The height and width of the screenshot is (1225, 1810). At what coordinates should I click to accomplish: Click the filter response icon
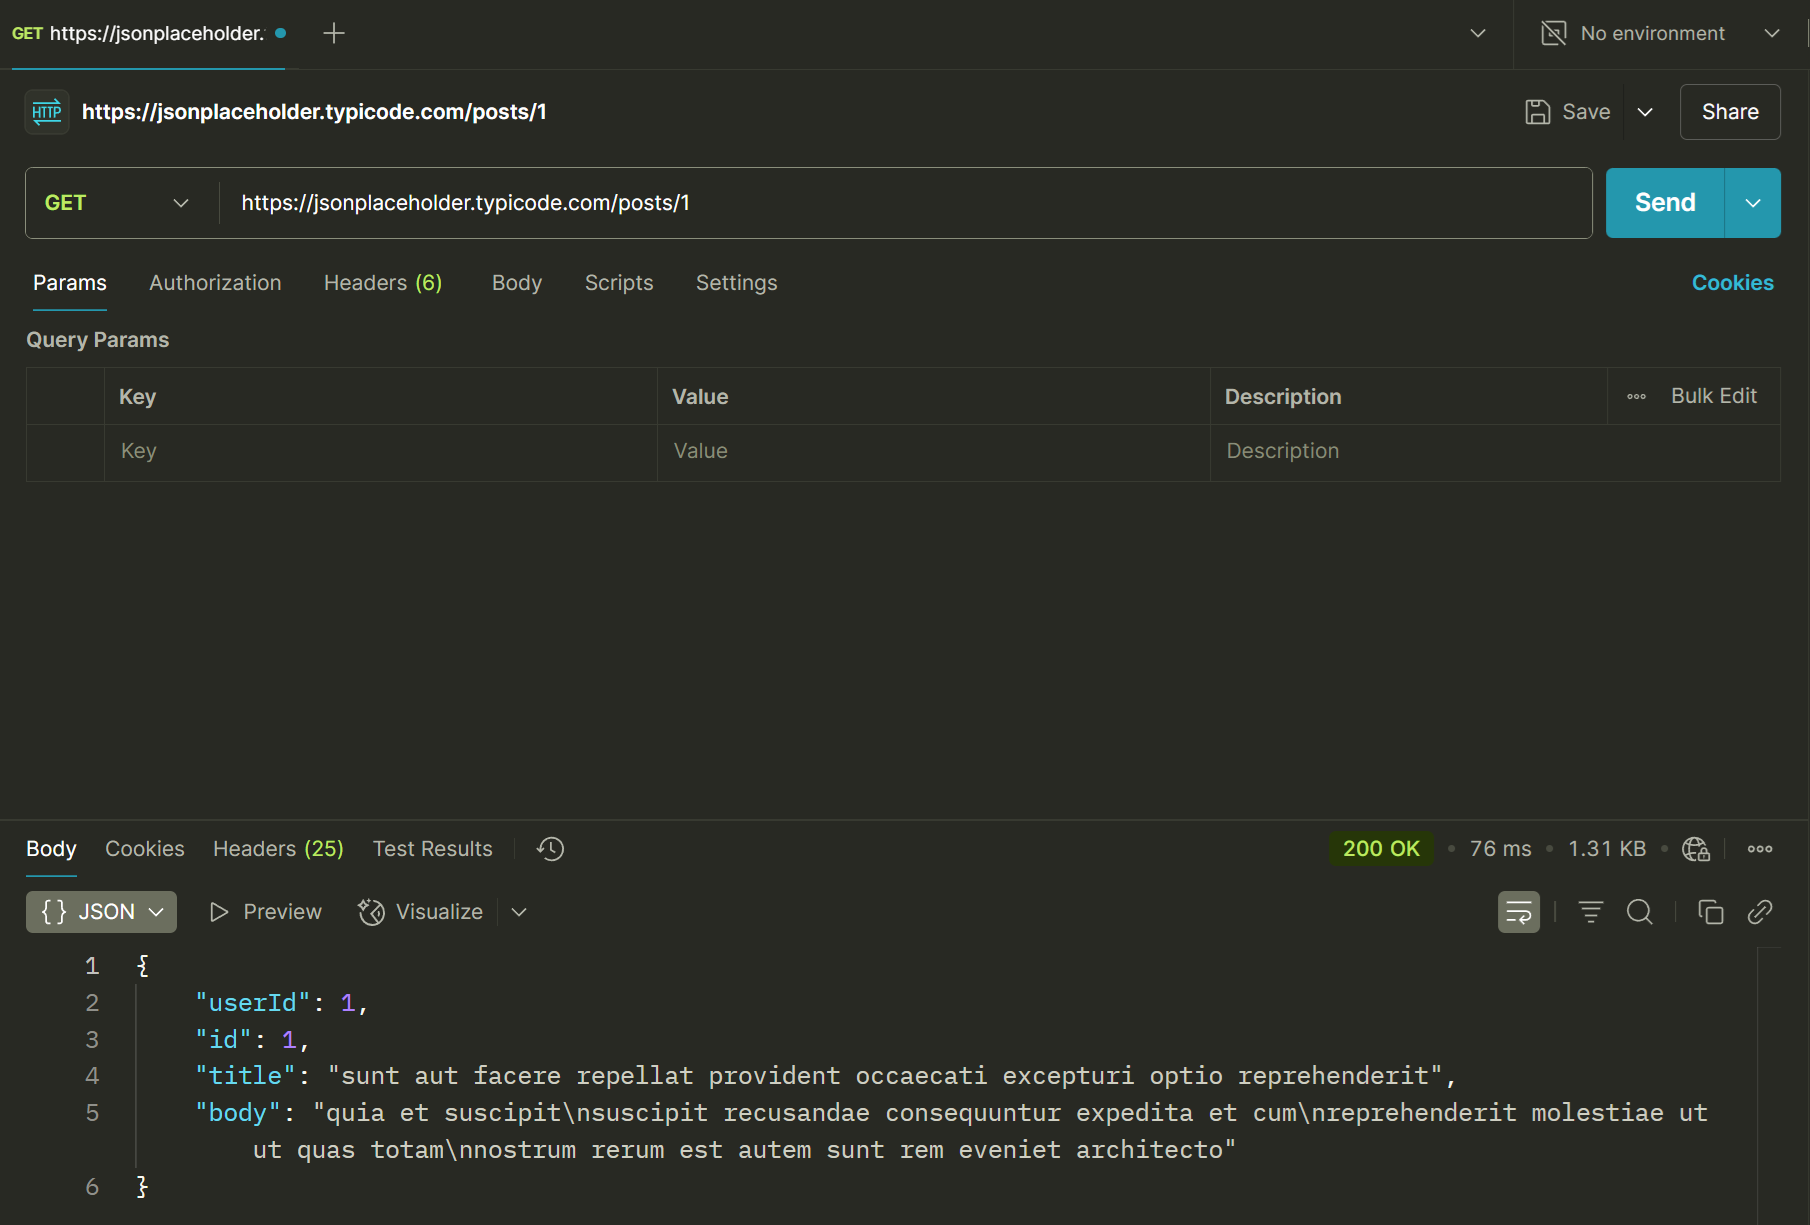1591,912
